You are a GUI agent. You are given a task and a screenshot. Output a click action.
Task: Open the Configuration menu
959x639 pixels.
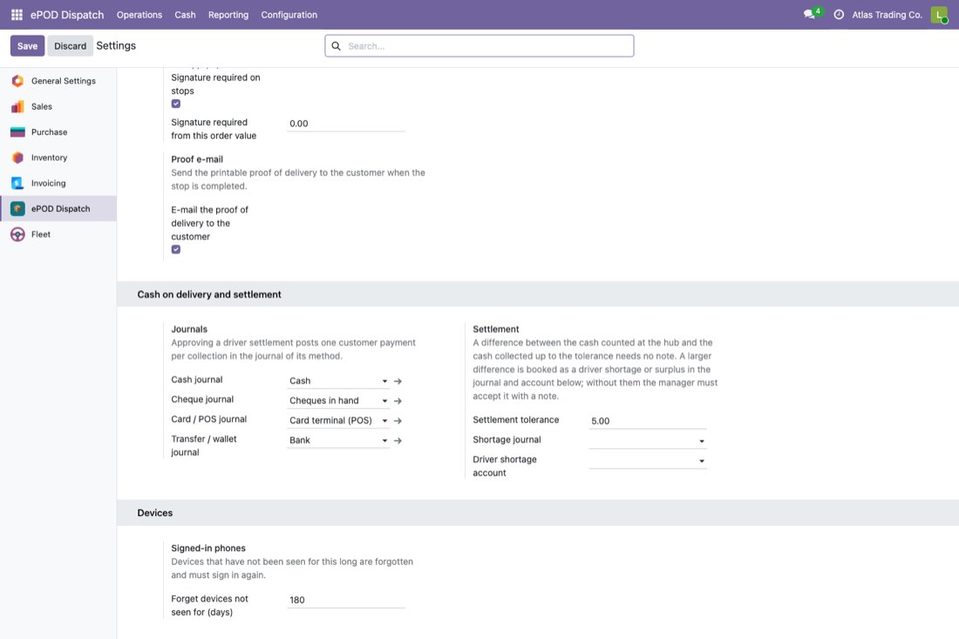click(x=289, y=15)
